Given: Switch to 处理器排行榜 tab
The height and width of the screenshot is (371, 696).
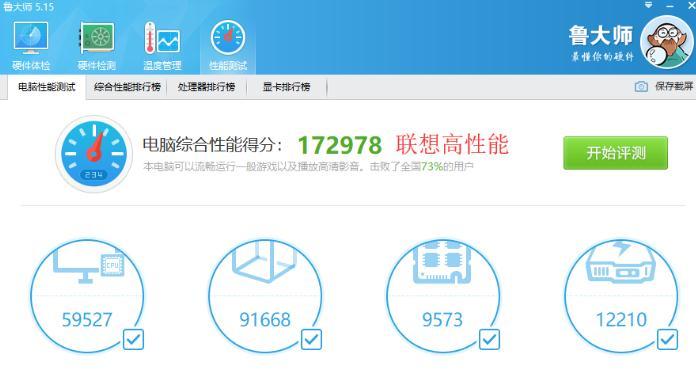Looking at the screenshot, I should click(206, 87).
